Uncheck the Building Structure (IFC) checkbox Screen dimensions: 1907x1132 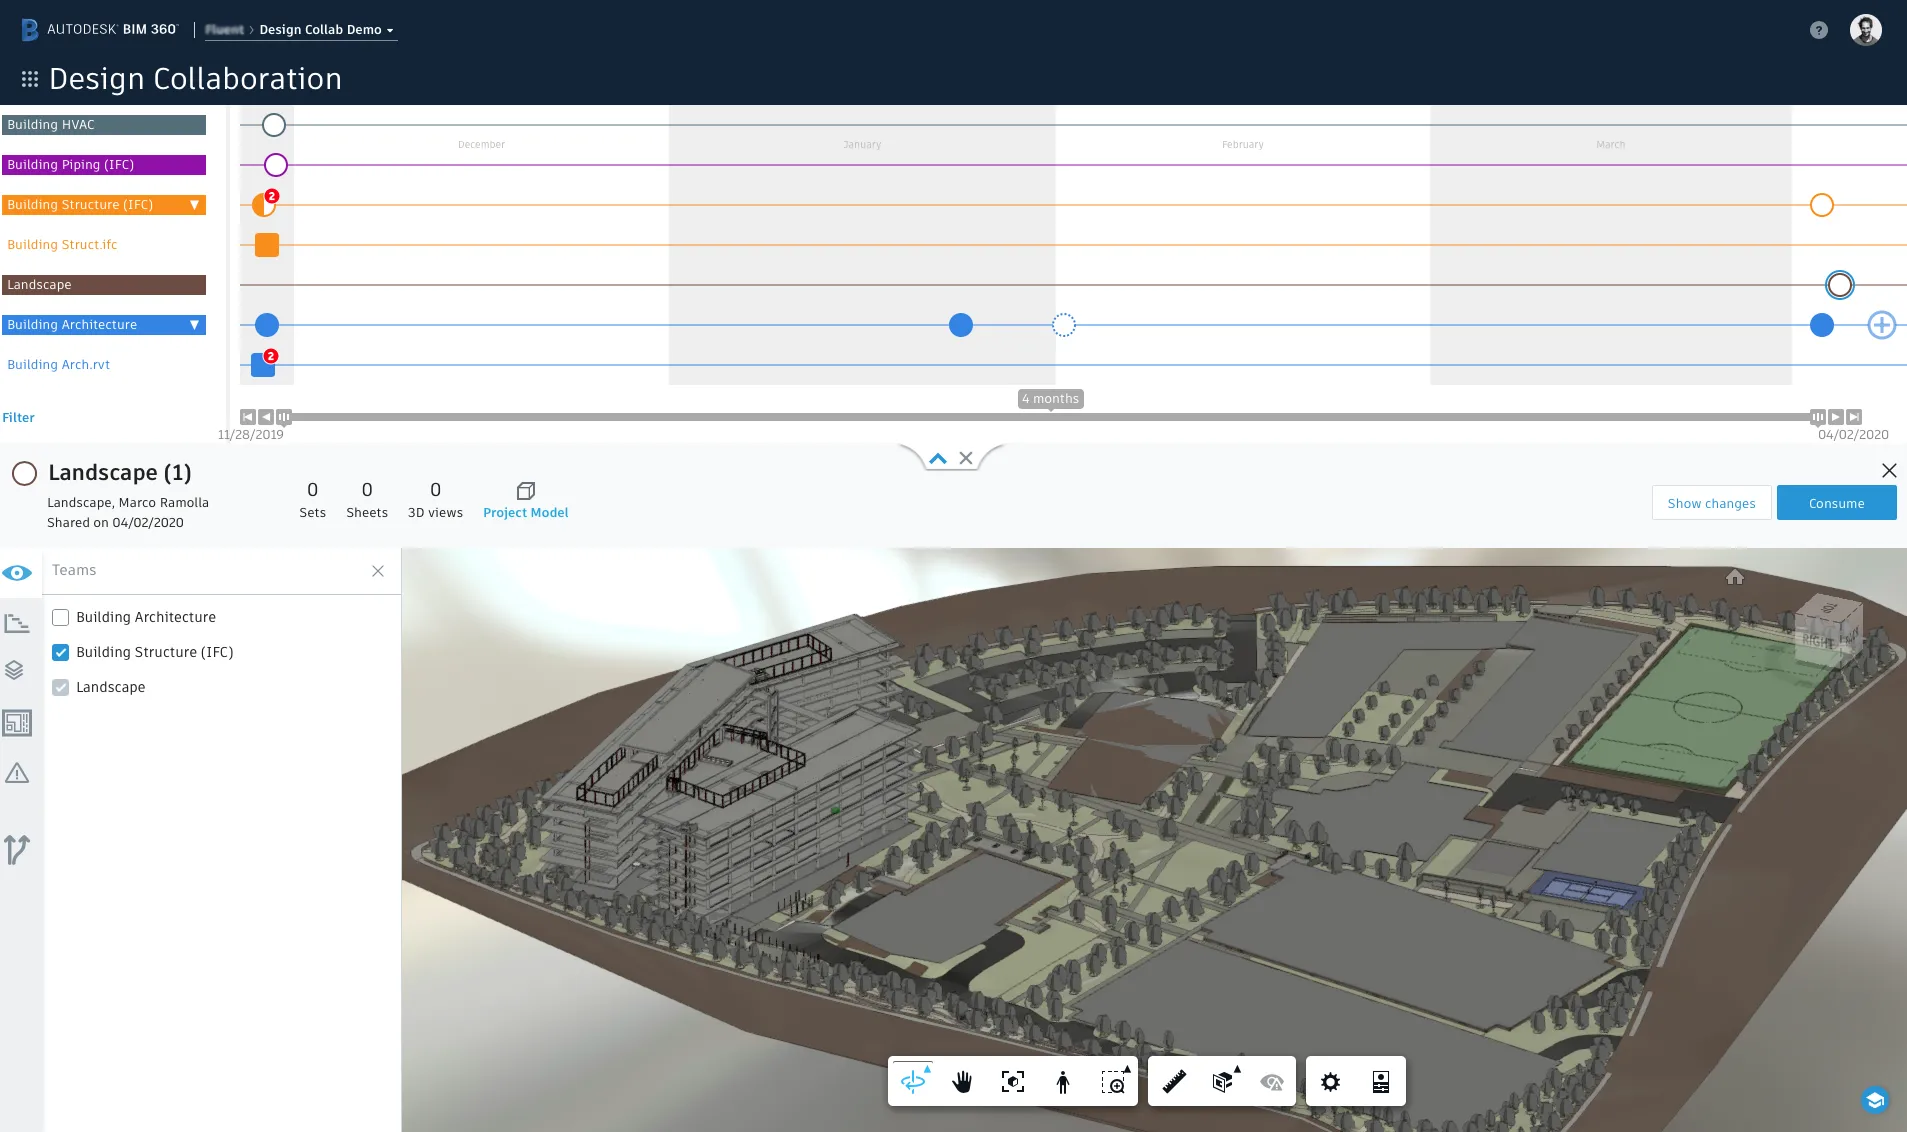(60, 652)
